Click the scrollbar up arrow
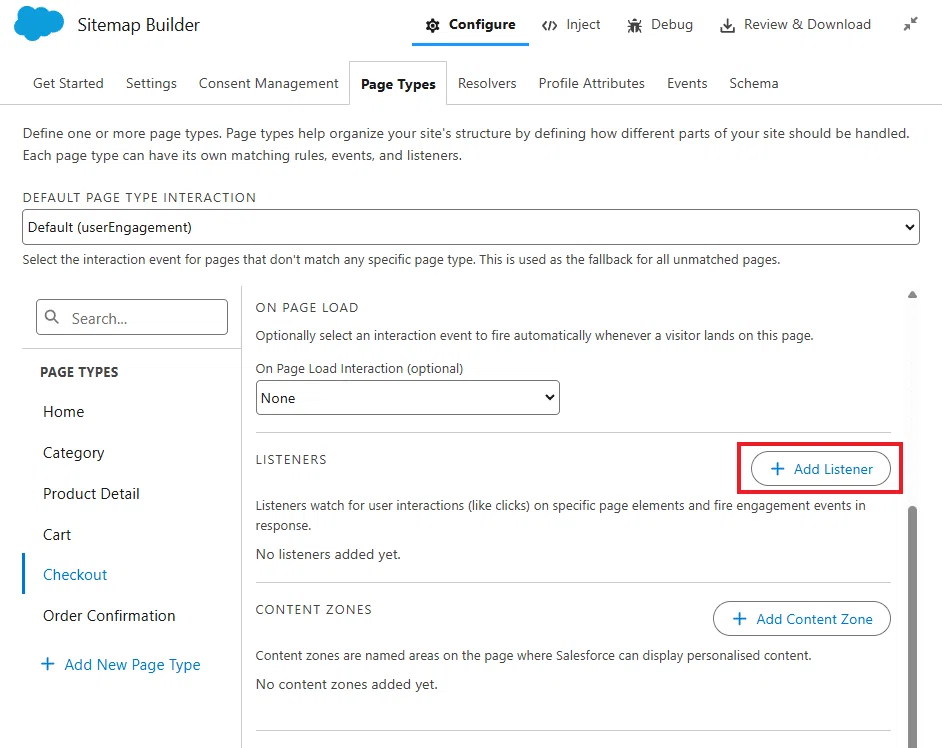 point(913,294)
